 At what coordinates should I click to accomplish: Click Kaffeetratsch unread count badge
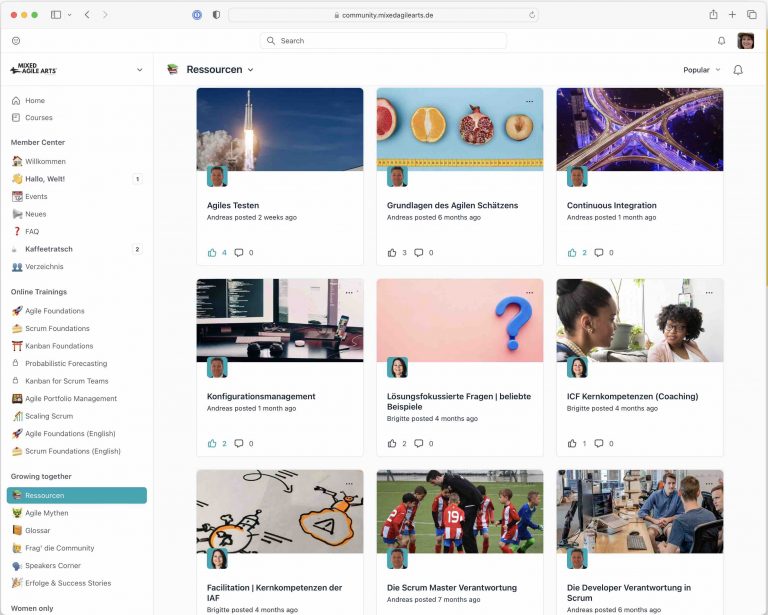137,249
